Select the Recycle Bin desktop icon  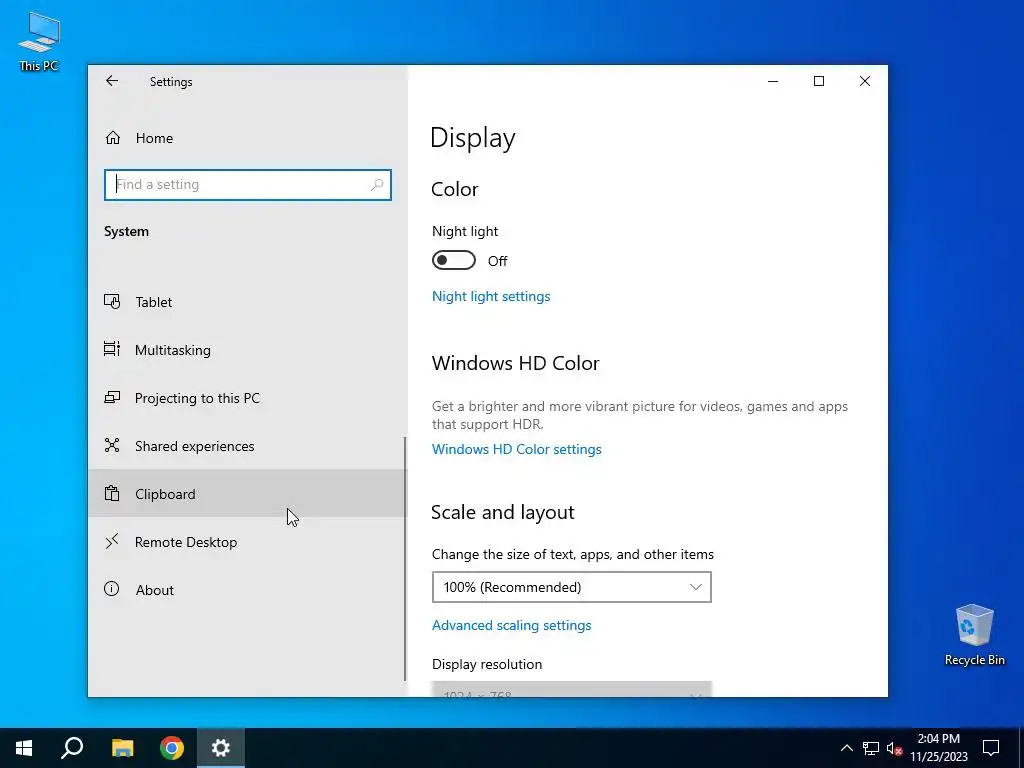tap(974, 634)
